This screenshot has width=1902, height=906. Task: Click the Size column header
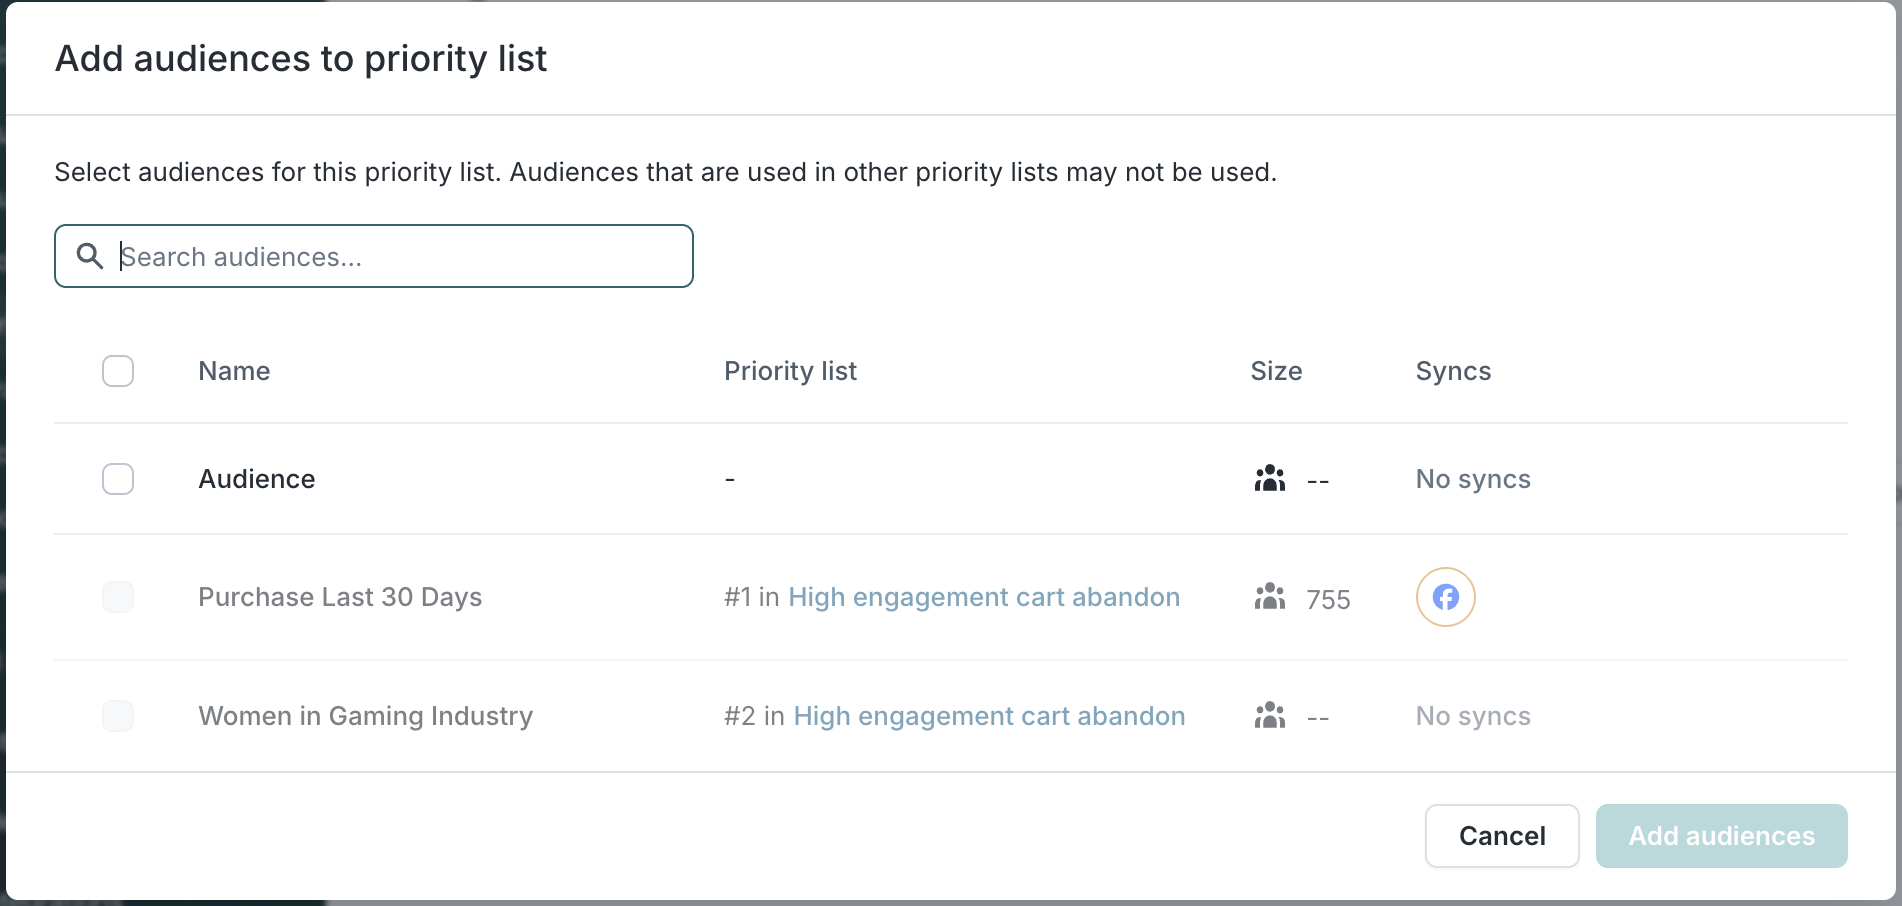pyautogui.click(x=1276, y=371)
